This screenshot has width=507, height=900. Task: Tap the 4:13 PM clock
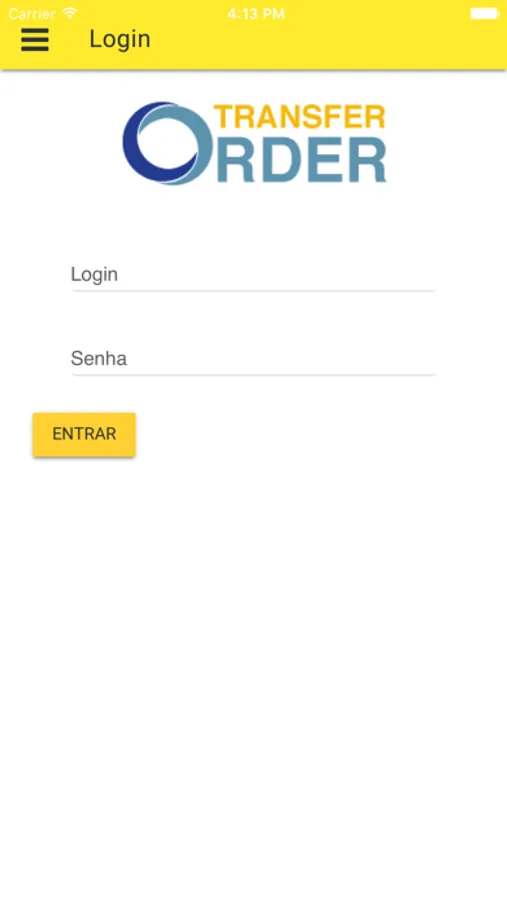coord(256,14)
